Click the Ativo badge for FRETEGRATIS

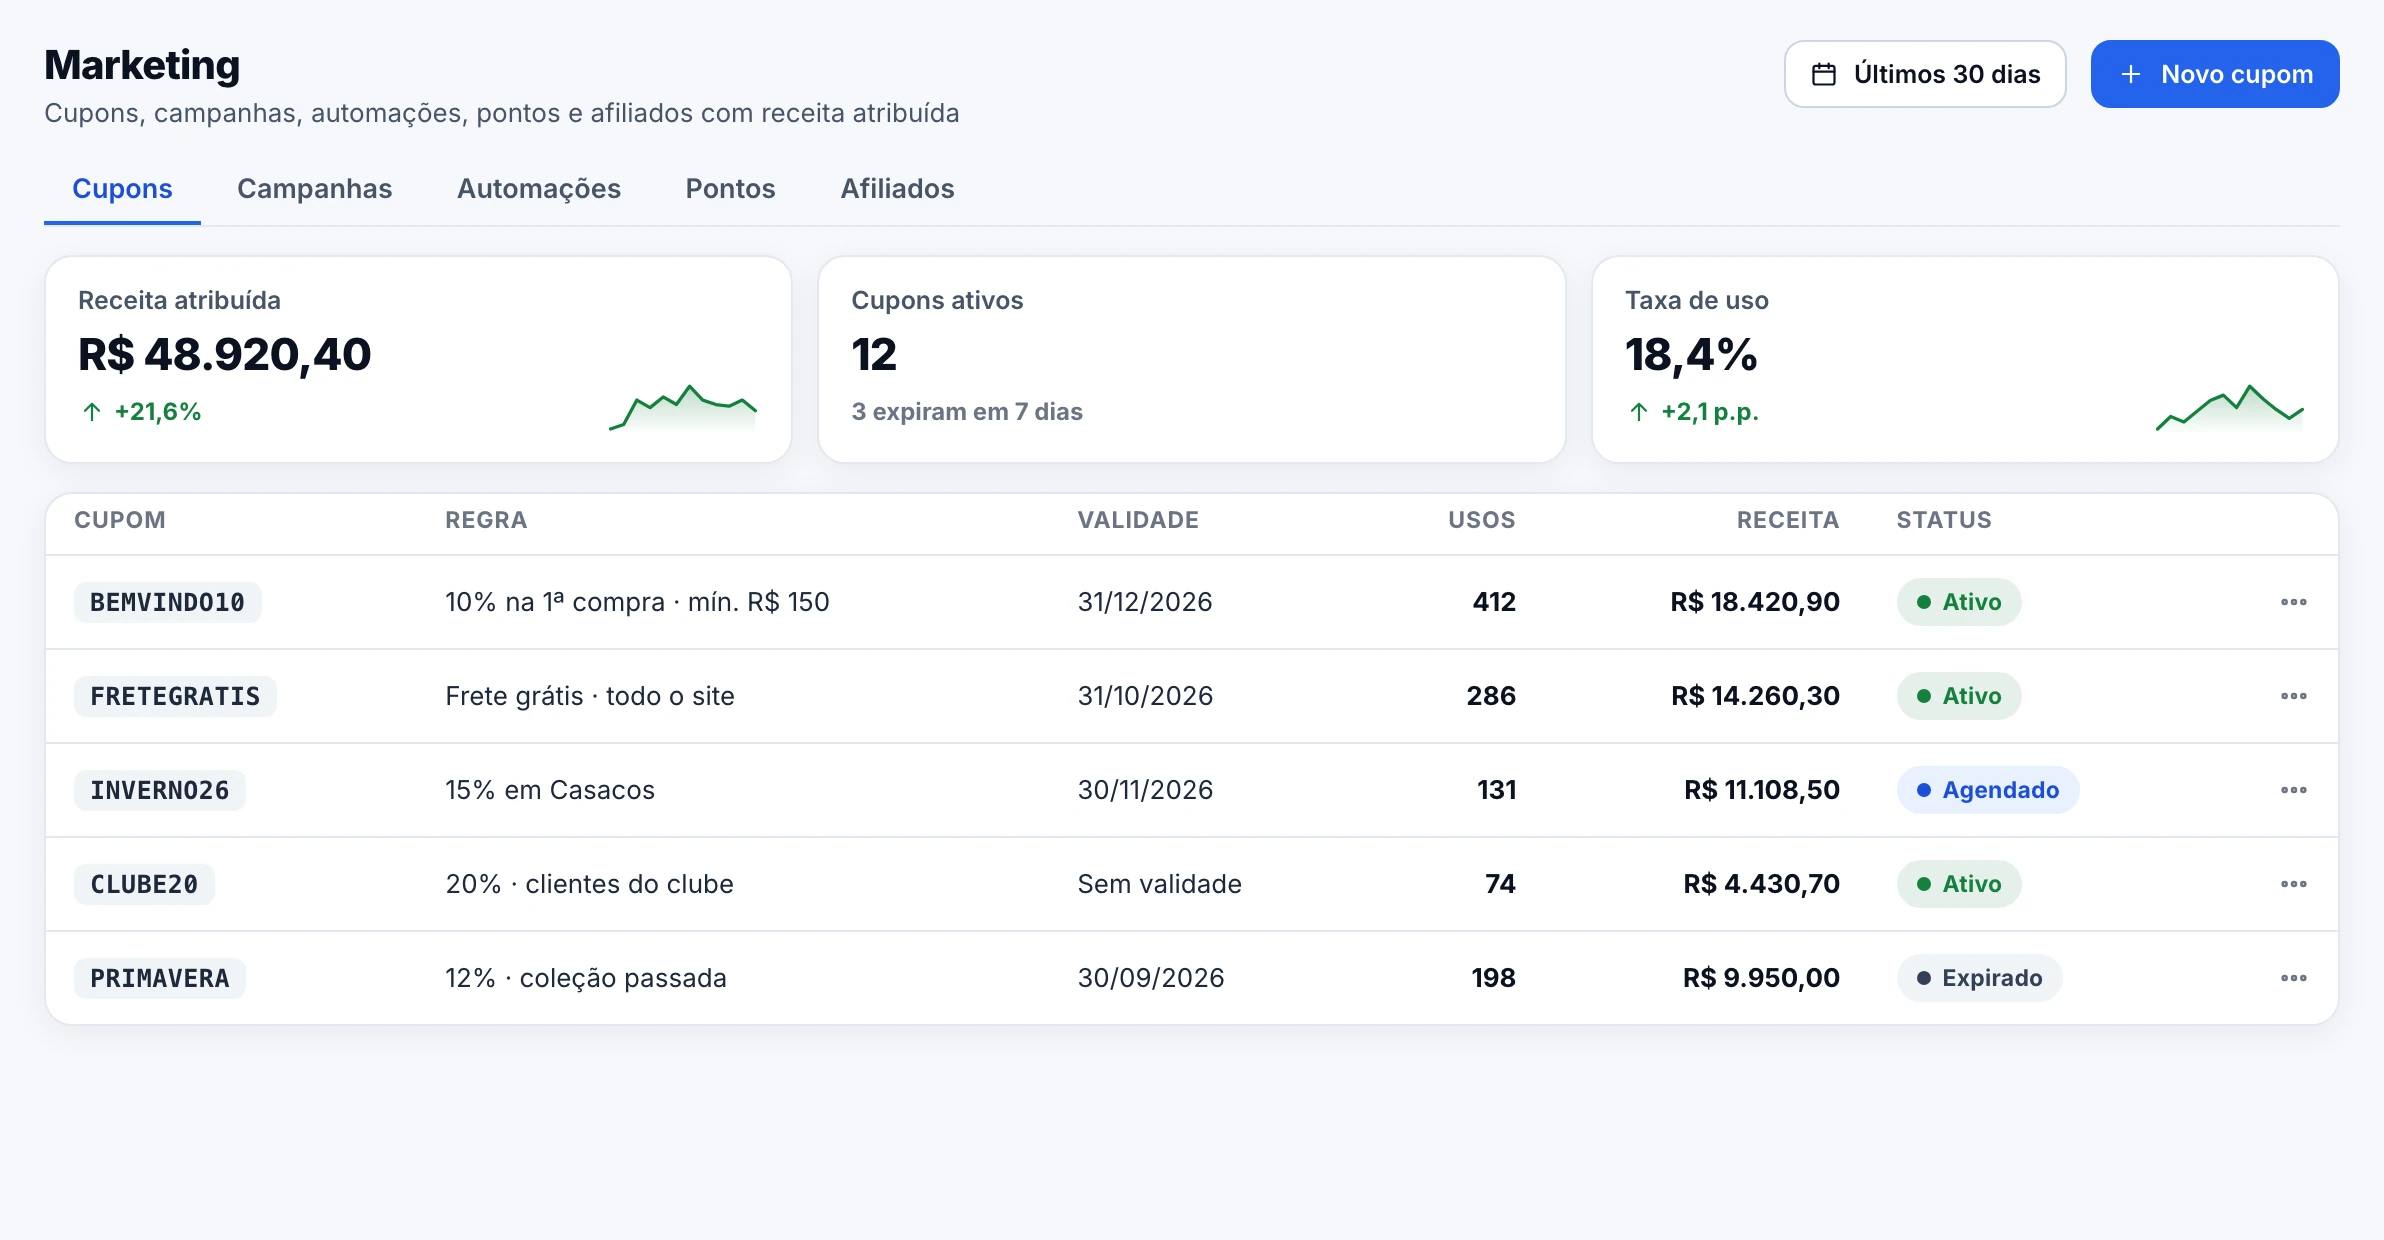click(1958, 696)
